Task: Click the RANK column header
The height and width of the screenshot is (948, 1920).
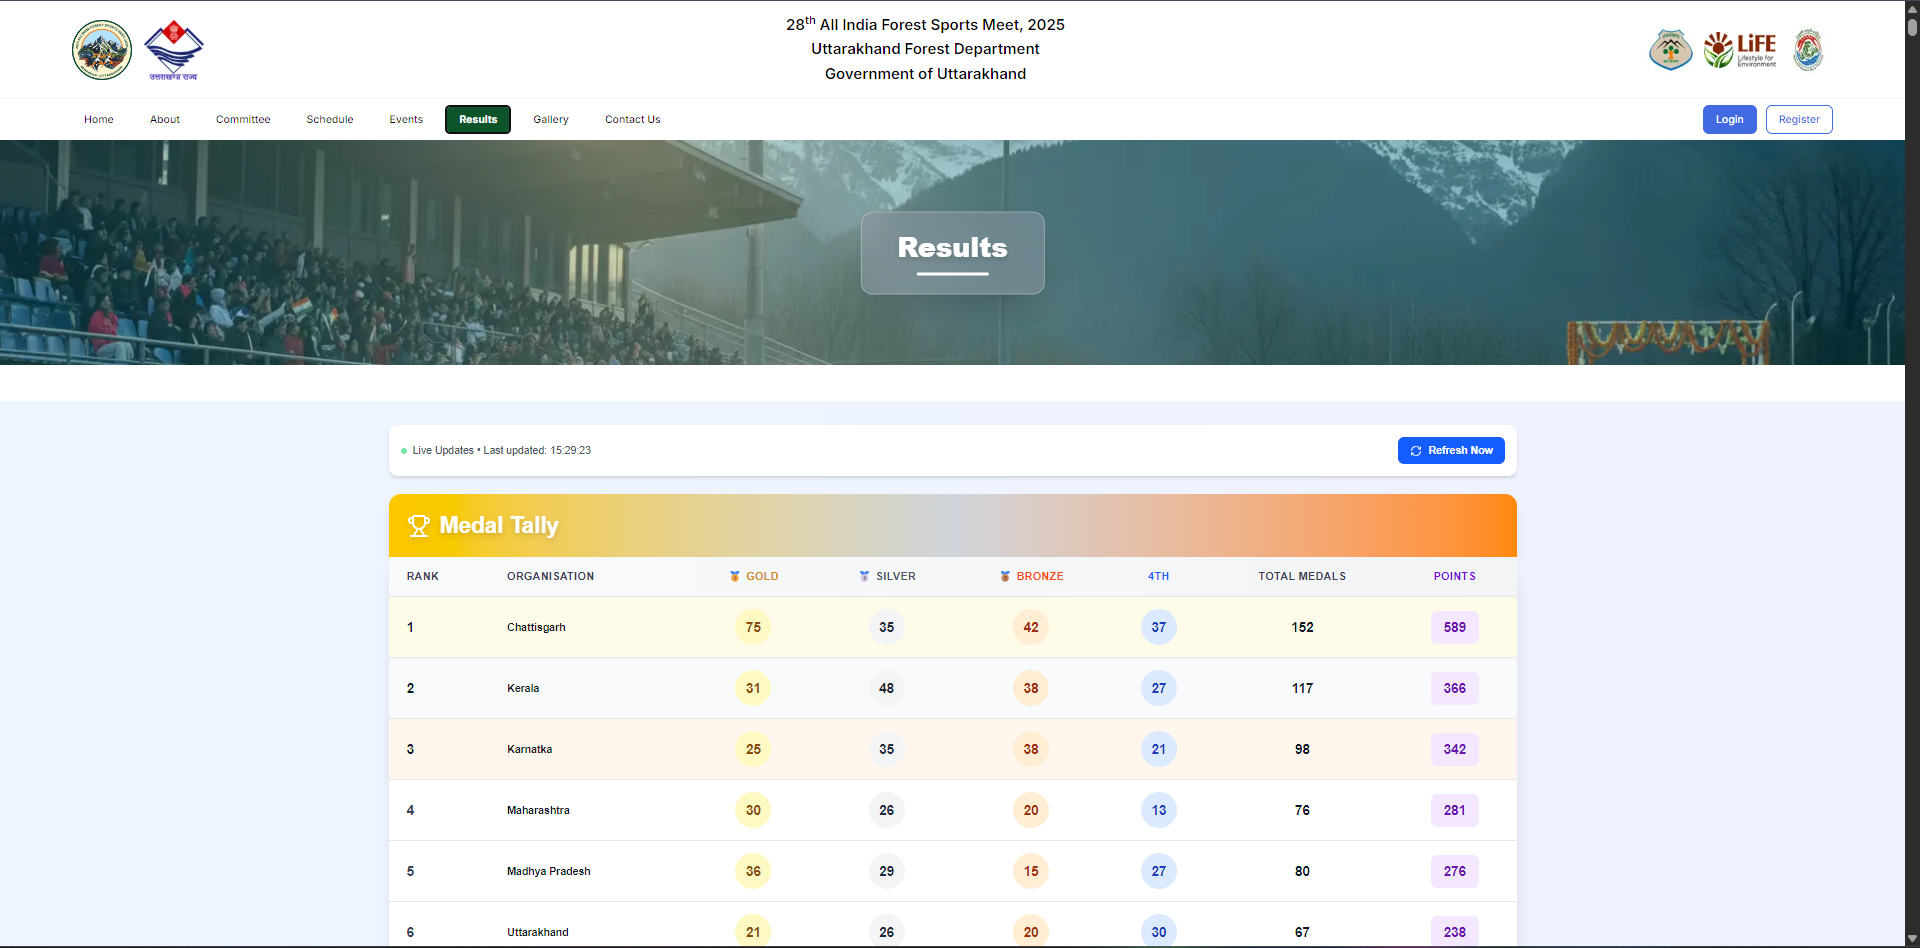Action: coord(423,576)
